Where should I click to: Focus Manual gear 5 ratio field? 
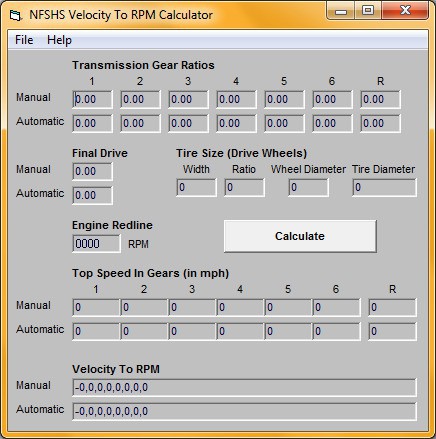[284, 99]
